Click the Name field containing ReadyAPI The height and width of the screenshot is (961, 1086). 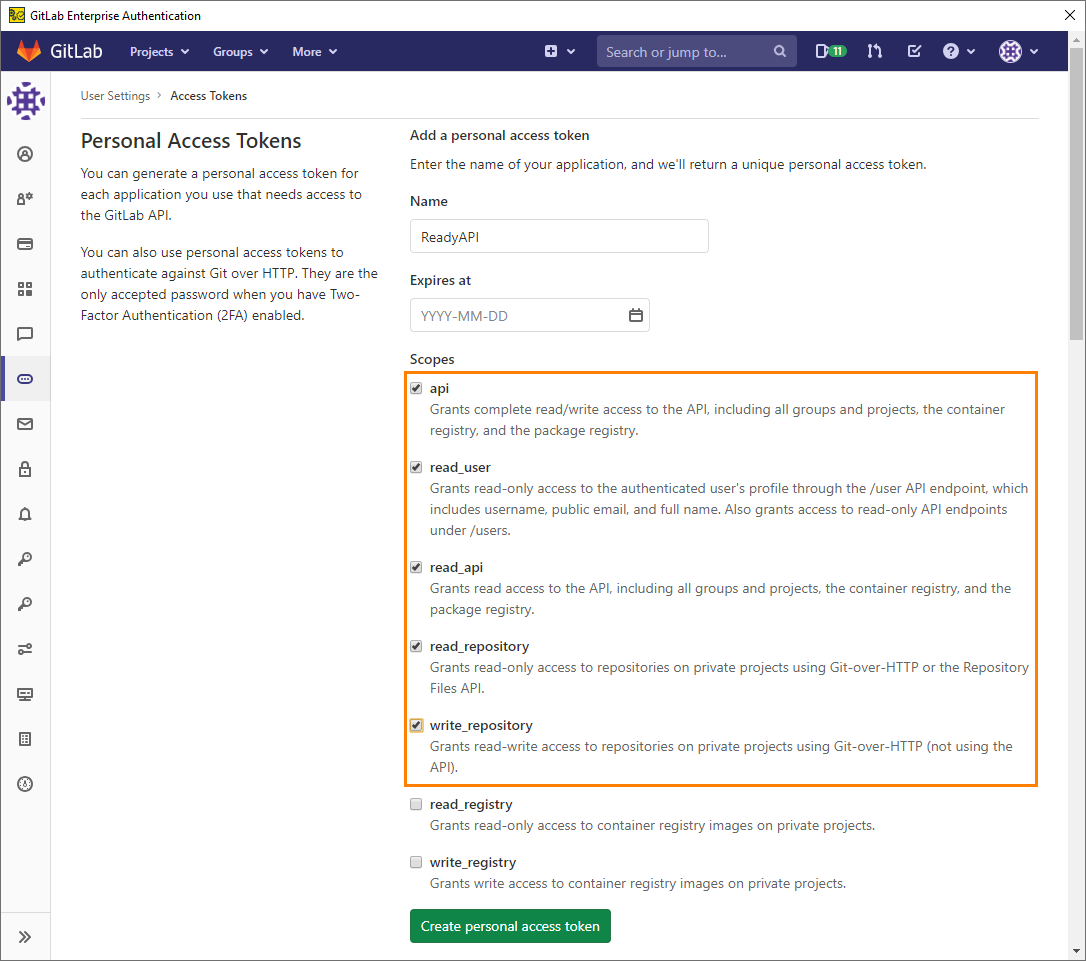pyautogui.click(x=558, y=236)
